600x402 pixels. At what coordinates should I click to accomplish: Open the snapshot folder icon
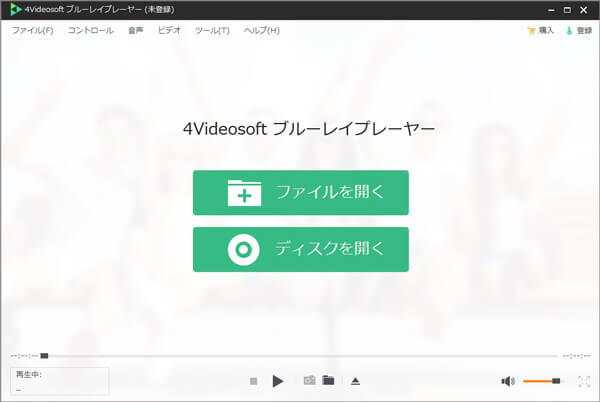[328, 380]
